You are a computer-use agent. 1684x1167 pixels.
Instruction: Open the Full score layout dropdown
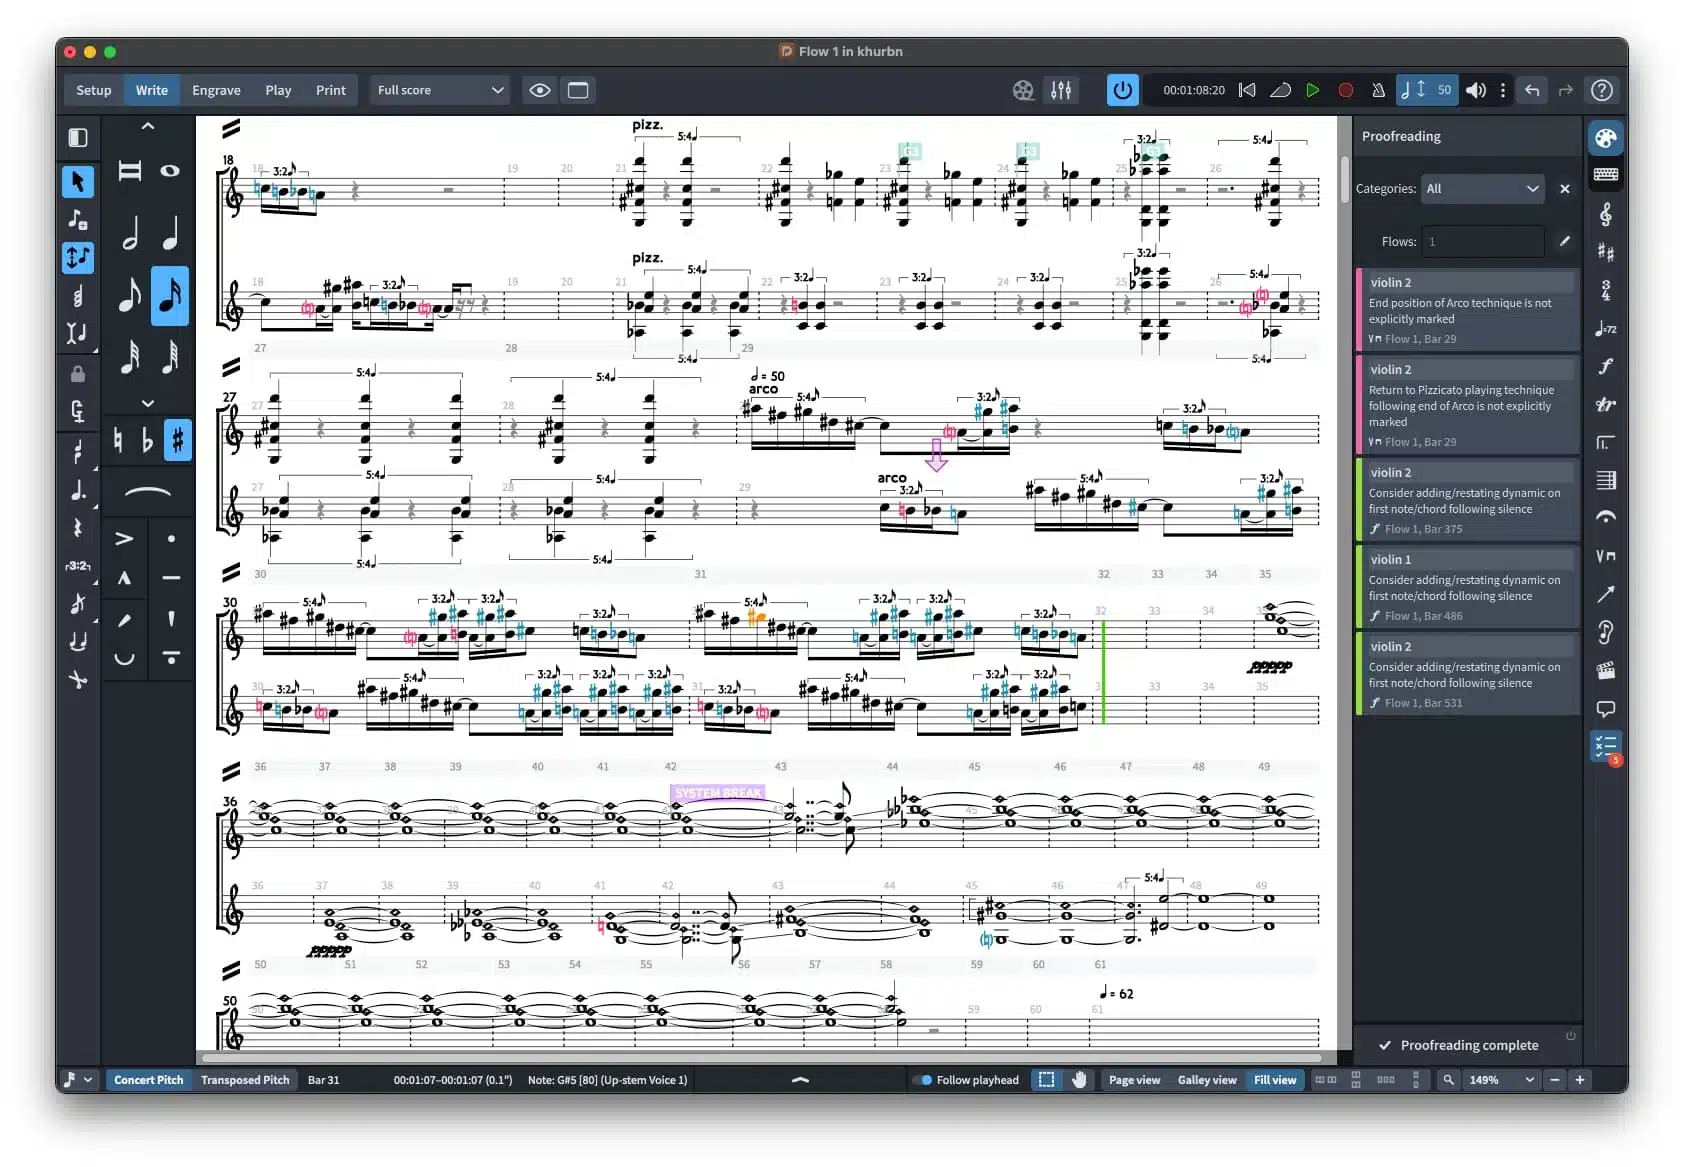[x=439, y=90]
